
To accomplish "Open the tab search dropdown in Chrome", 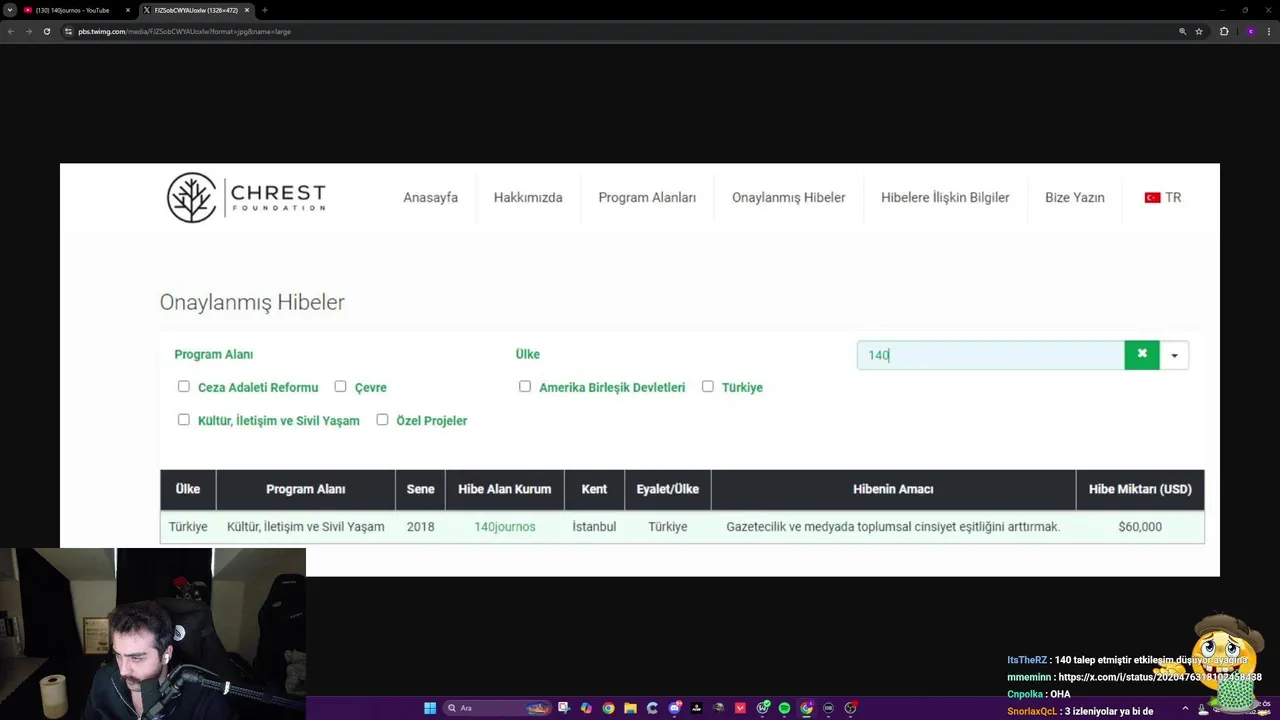I will click(10, 10).
